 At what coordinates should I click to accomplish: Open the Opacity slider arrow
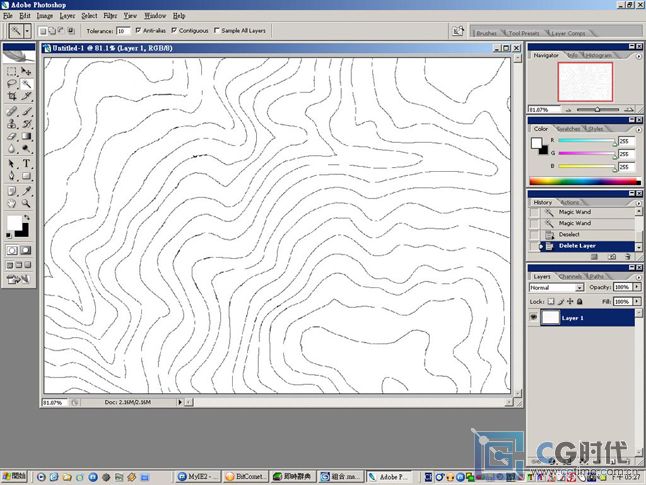[637, 287]
